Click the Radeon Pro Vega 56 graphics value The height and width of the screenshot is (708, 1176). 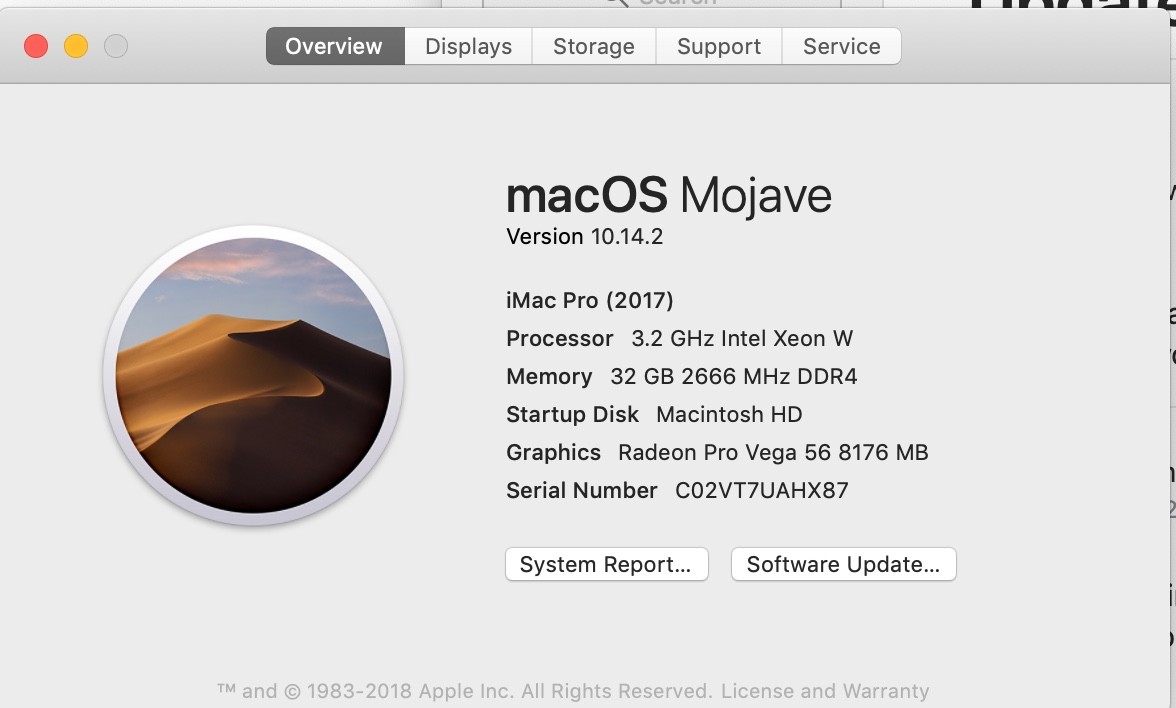tap(773, 453)
